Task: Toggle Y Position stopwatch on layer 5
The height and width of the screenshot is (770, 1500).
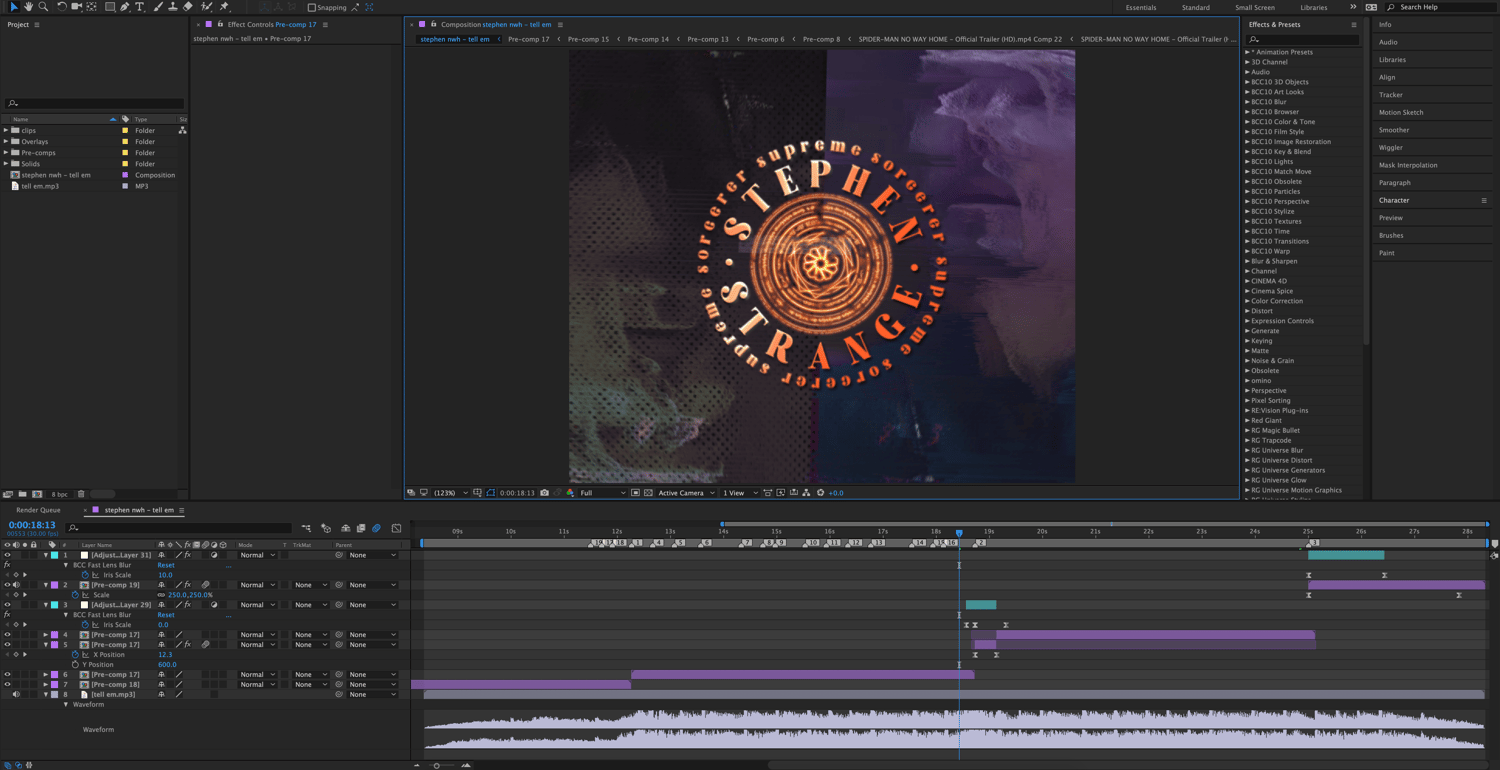Action: [x=75, y=665]
